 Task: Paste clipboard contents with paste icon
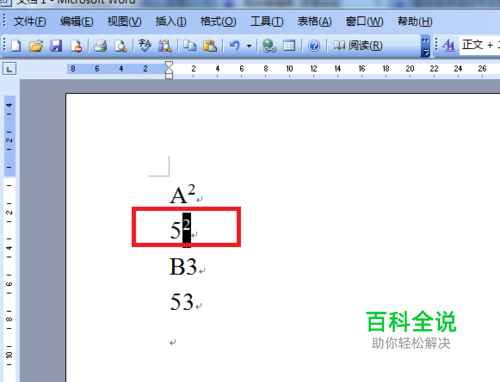(x=210, y=46)
